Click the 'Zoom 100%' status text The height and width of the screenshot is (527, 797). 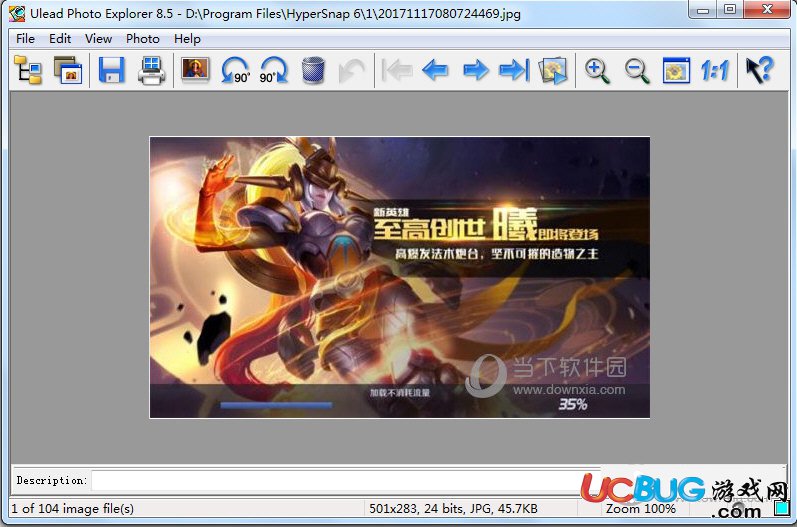[x=640, y=508]
